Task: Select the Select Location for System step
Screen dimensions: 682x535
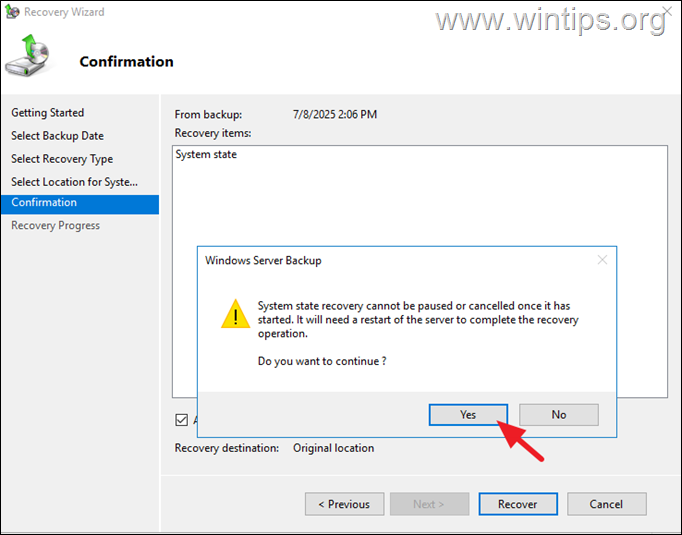Action: [x=74, y=182]
